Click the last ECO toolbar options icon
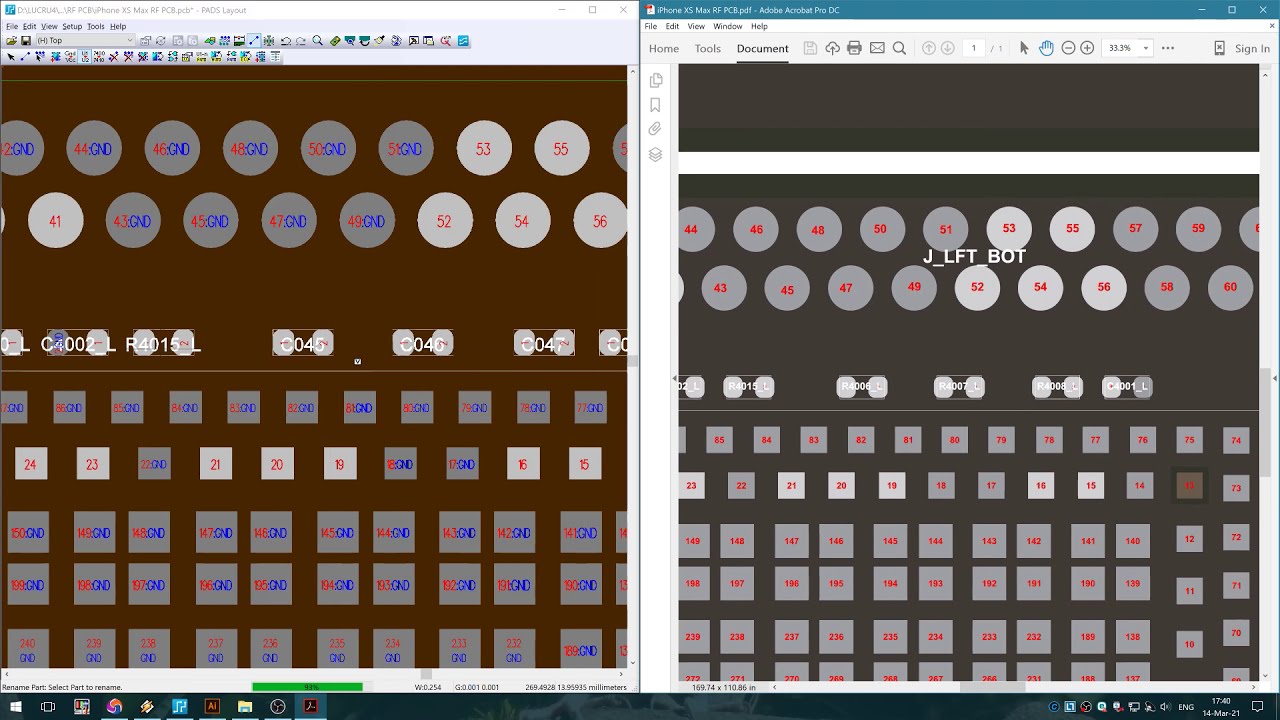The image size is (1280, 720). coord(275,57)
